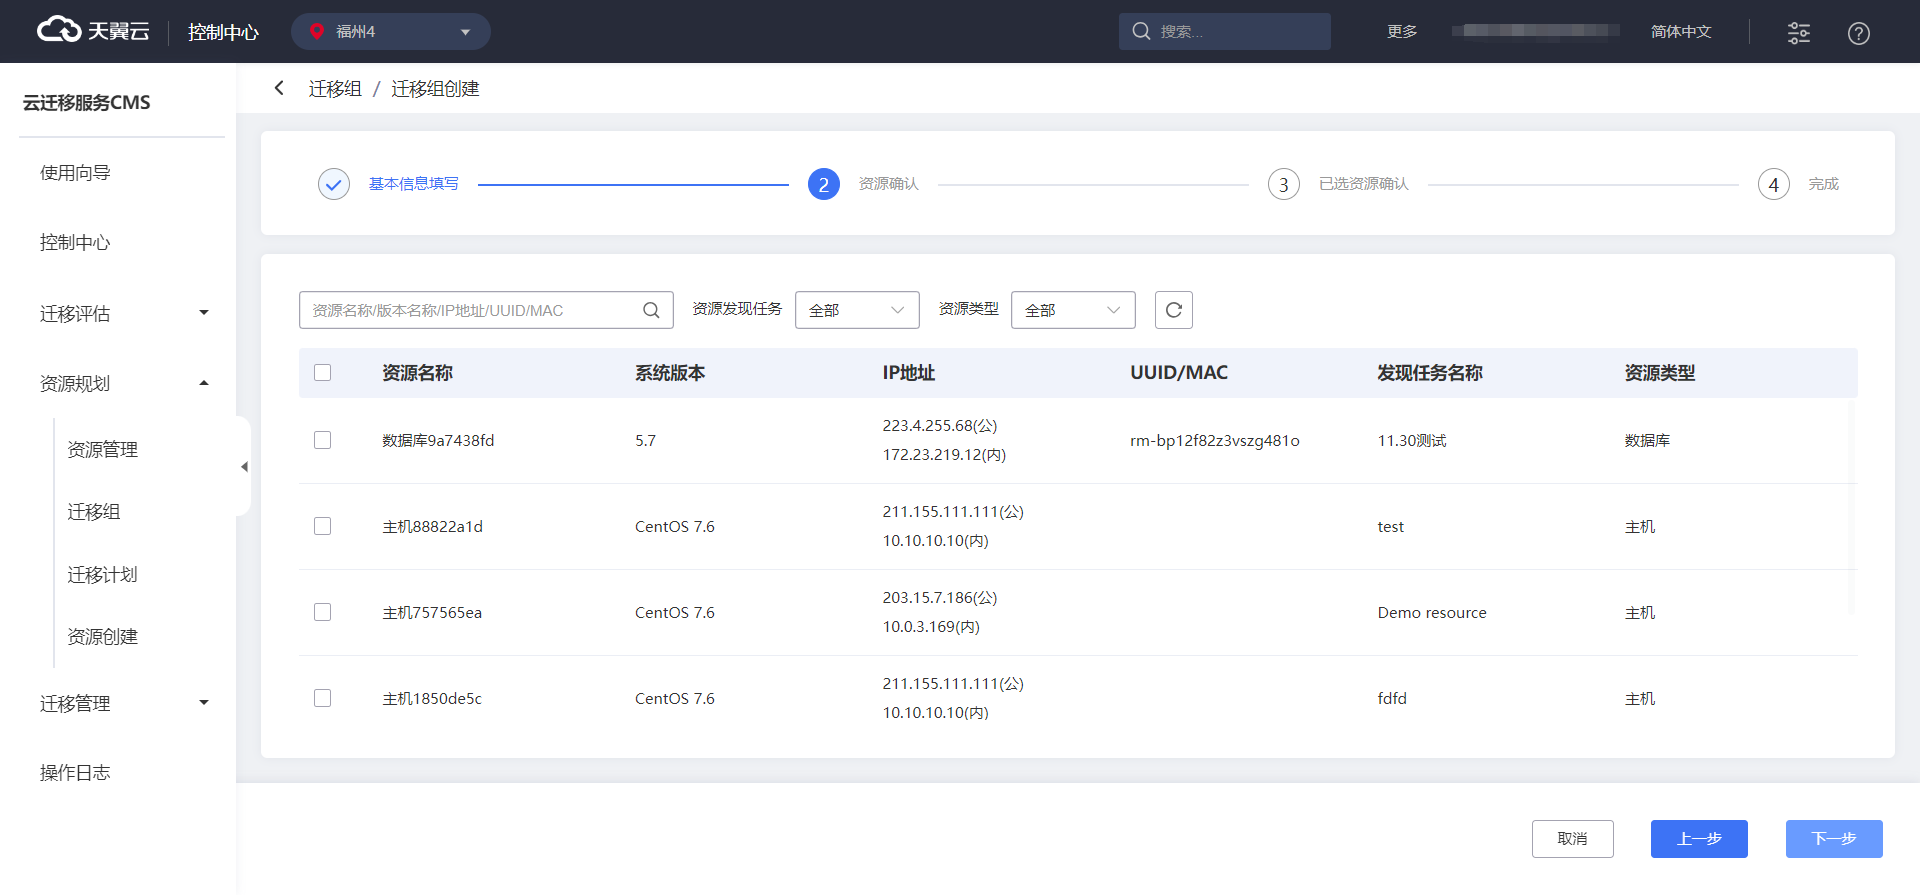Open the 简体中文 language selector
Screen dimensions: 1920x895
click(x=1681, y=31)
